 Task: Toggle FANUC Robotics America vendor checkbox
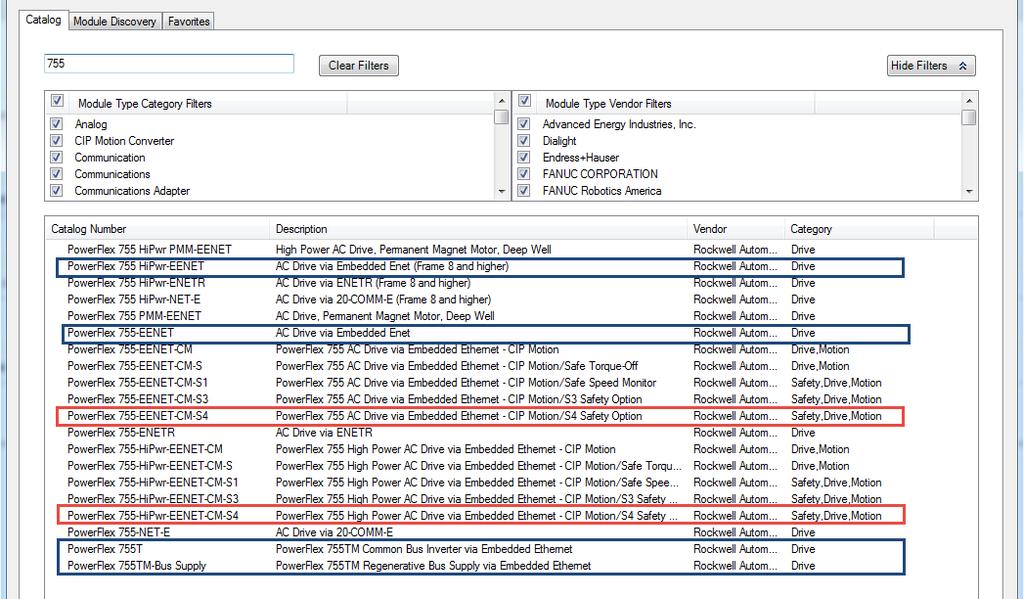click(524, 191)
